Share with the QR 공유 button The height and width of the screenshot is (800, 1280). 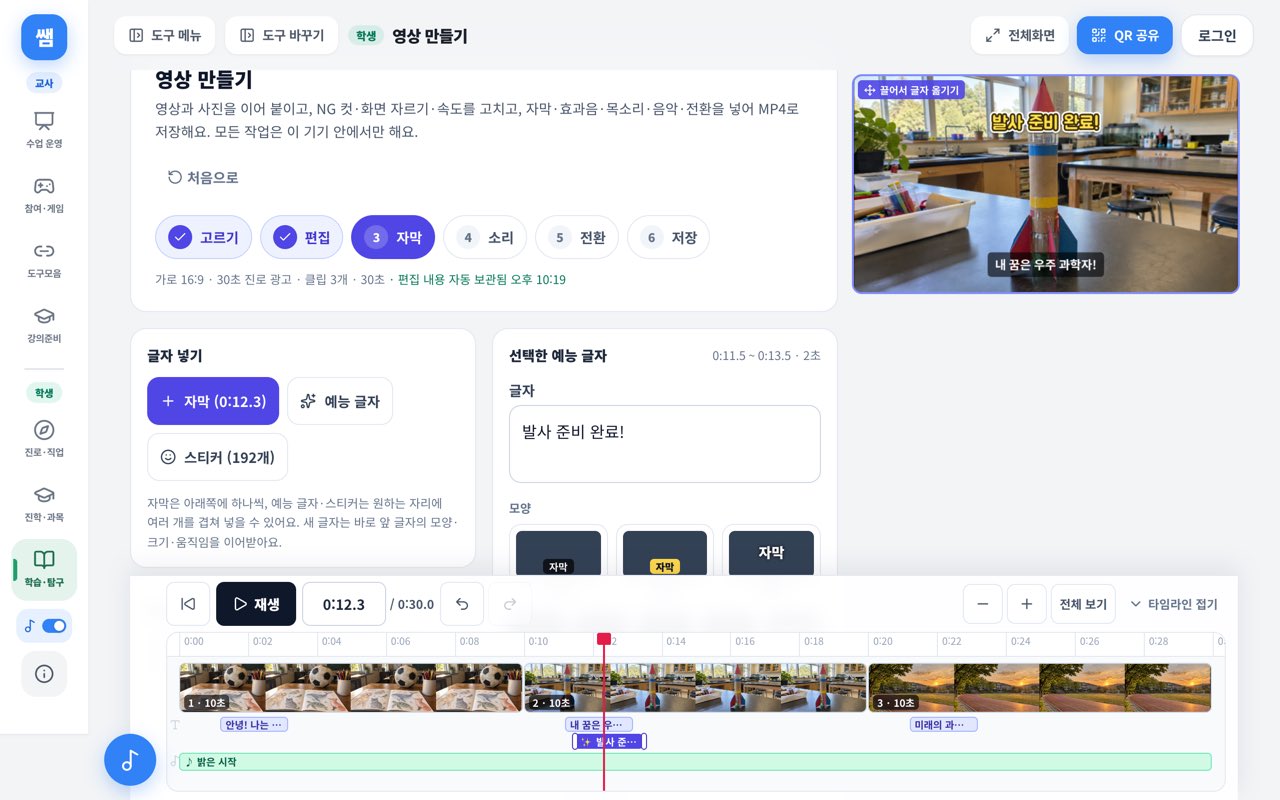[x=1125, y=36]
